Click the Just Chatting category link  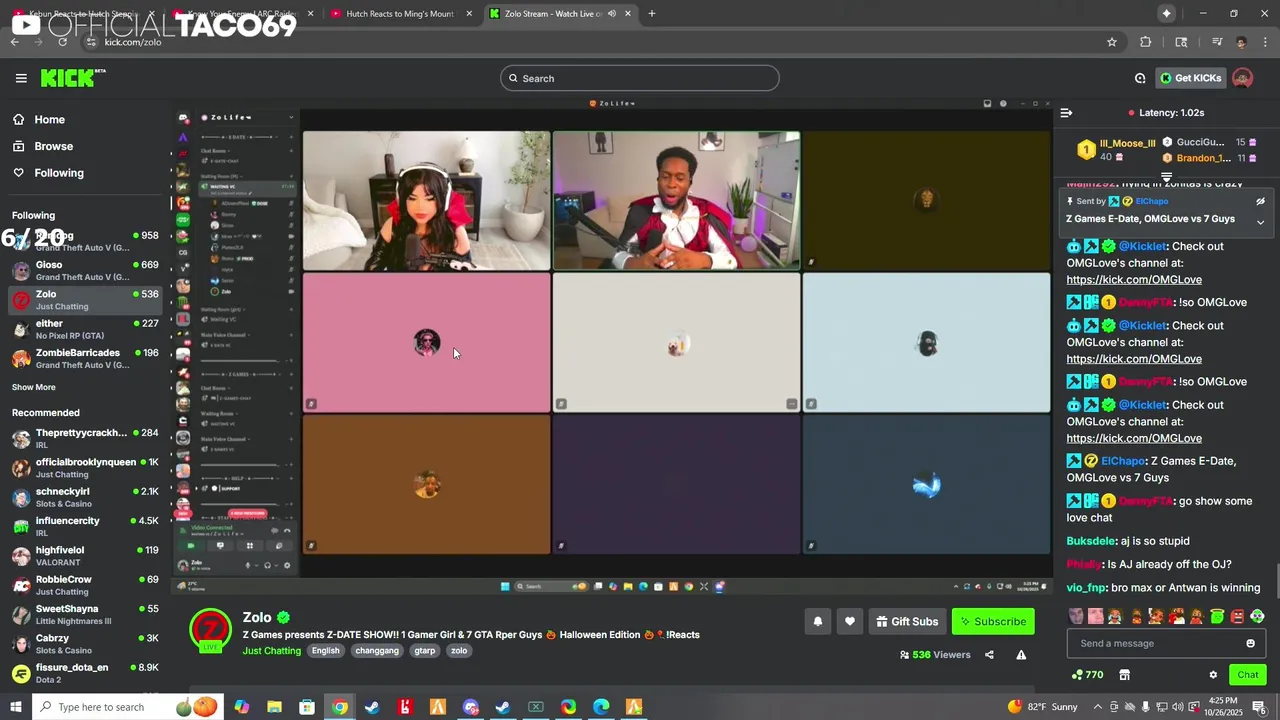click(271, 651)
